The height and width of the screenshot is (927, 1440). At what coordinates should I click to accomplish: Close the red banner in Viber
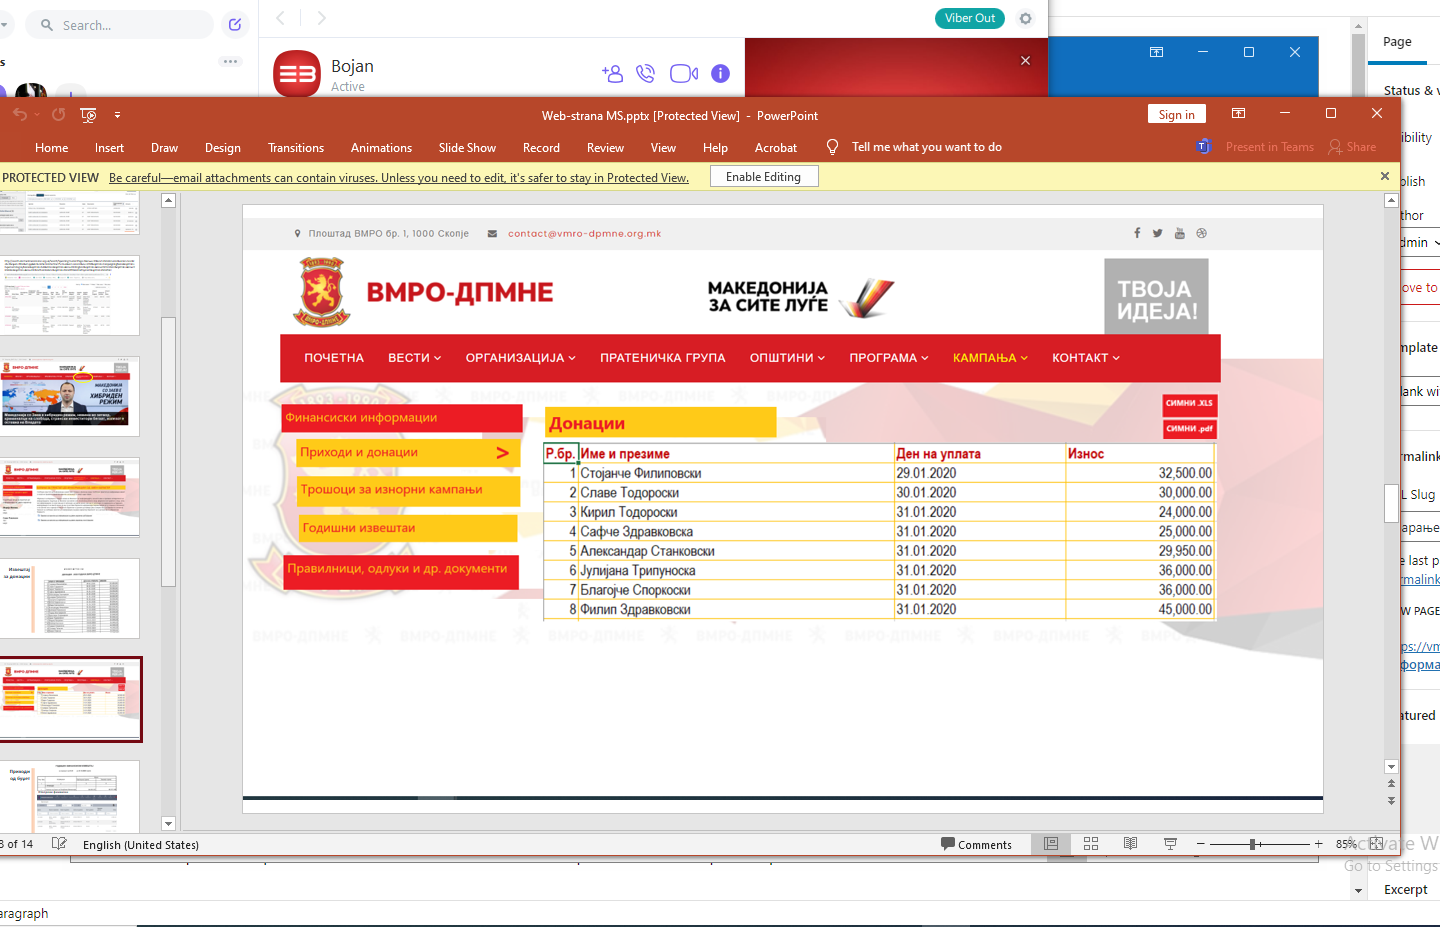[x=1025, y=61]
